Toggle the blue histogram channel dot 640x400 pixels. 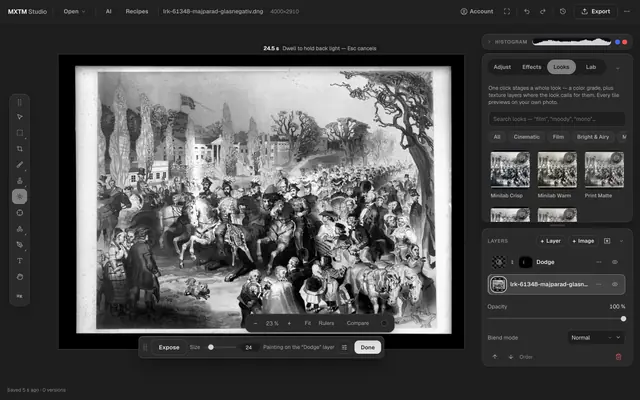(x=618, y=42)
